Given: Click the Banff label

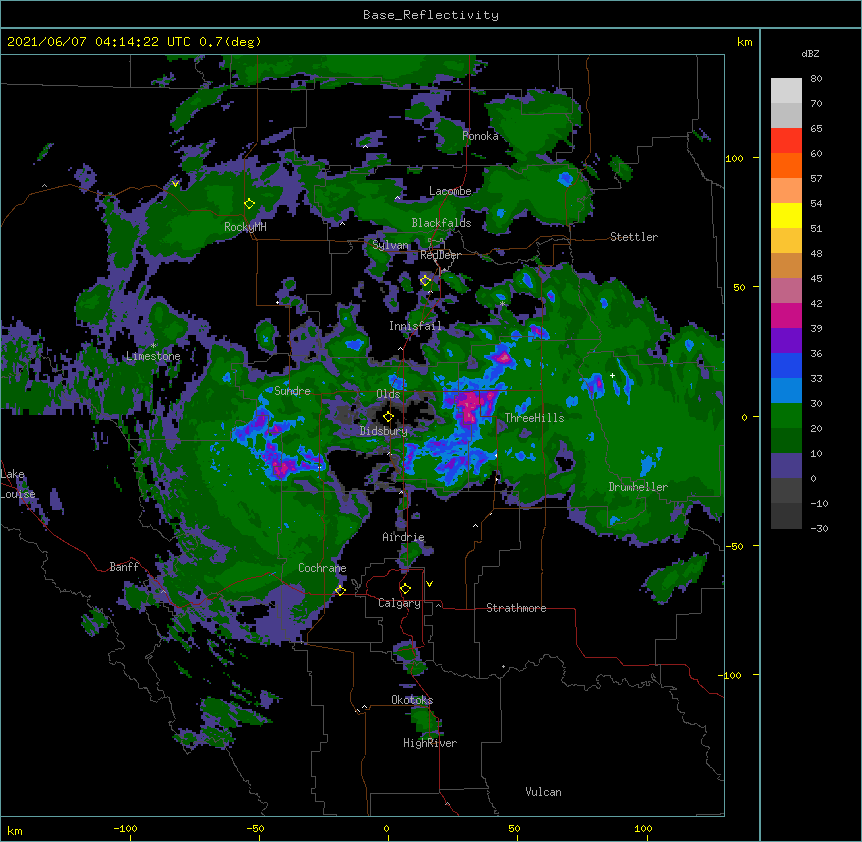Looking at the screenshot, I should (124, 567).
